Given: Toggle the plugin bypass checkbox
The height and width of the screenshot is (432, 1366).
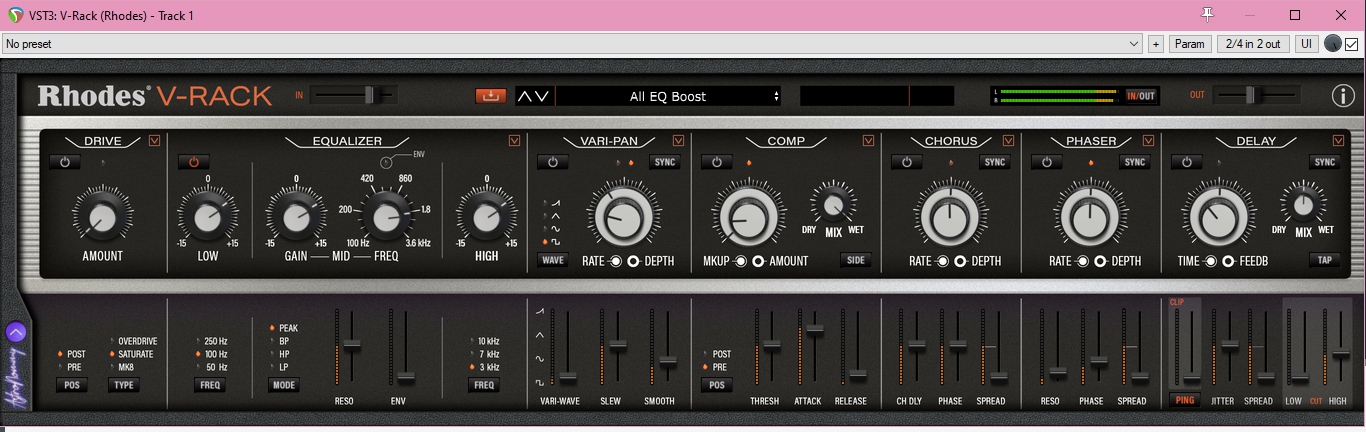Looking at the screenshot, I should (x=1352, y=44).
